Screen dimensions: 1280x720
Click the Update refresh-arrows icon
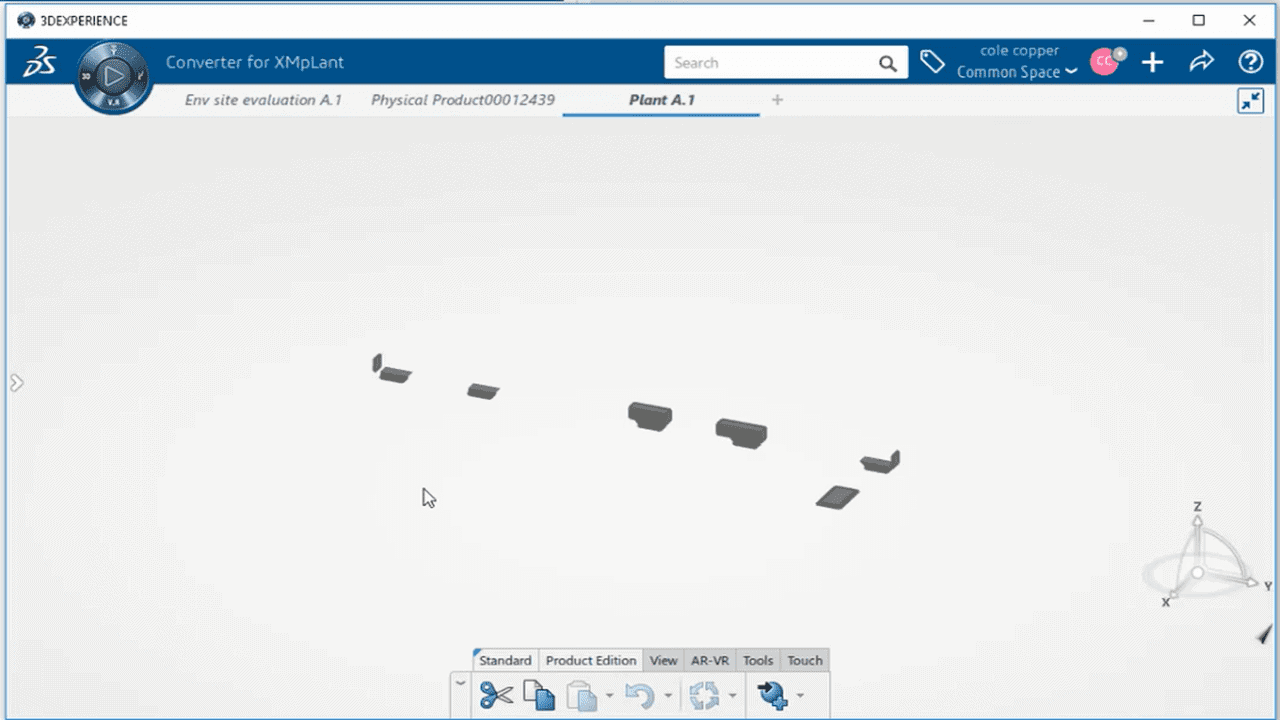tap(705, 694)
